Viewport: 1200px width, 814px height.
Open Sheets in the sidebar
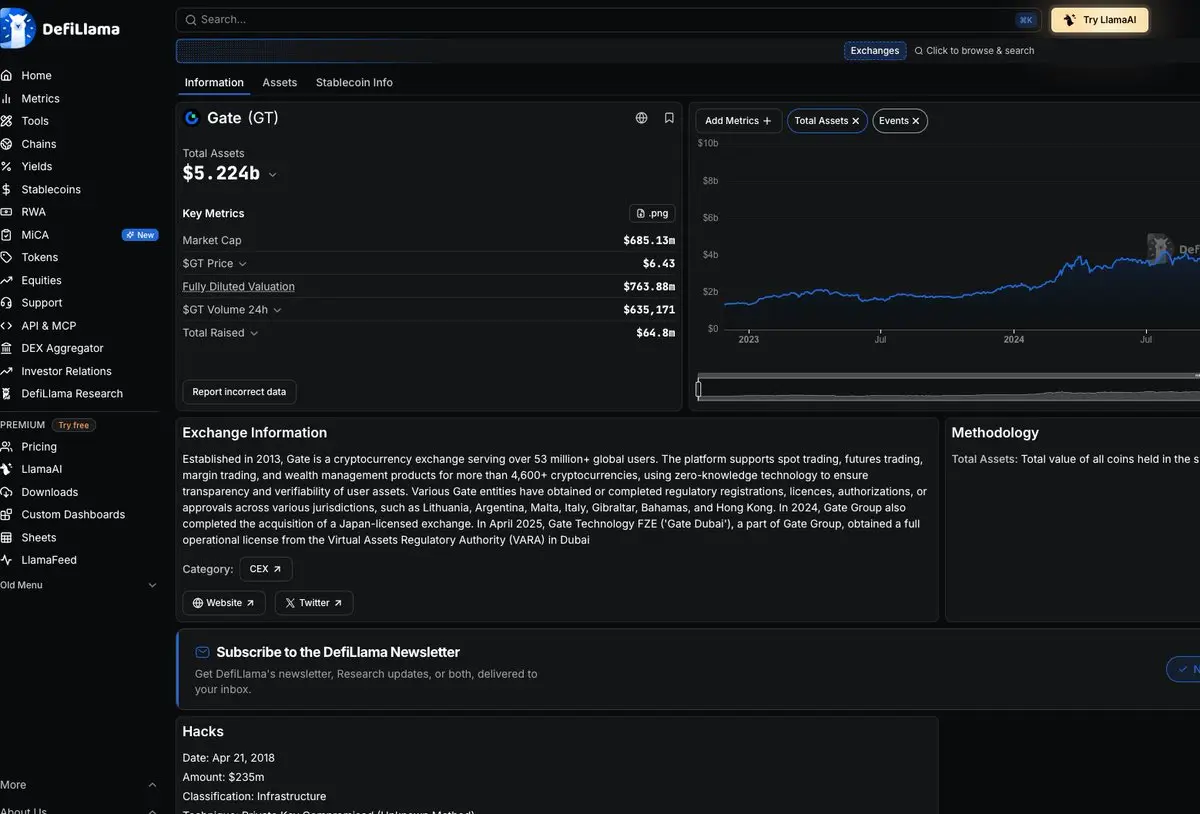click(x=39, y=537)
